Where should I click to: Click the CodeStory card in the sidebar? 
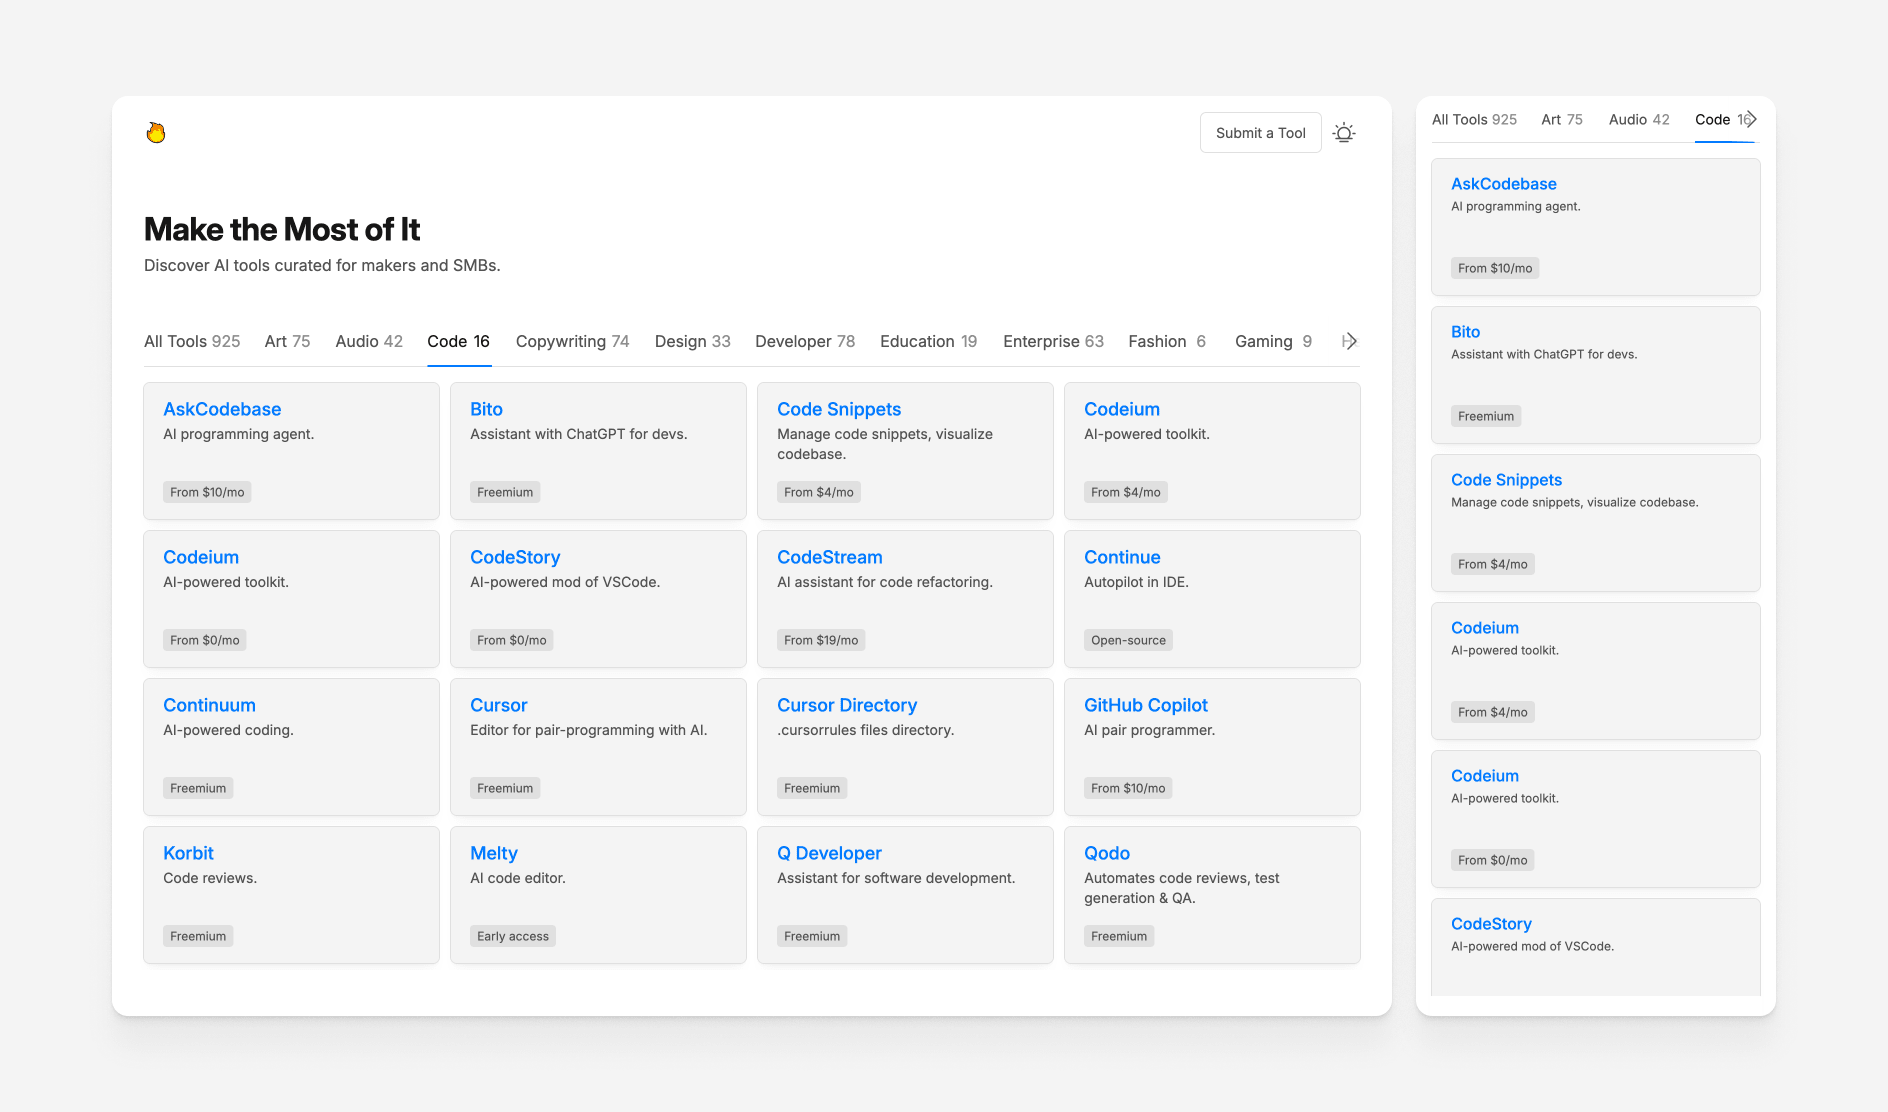pos(1595,946)
